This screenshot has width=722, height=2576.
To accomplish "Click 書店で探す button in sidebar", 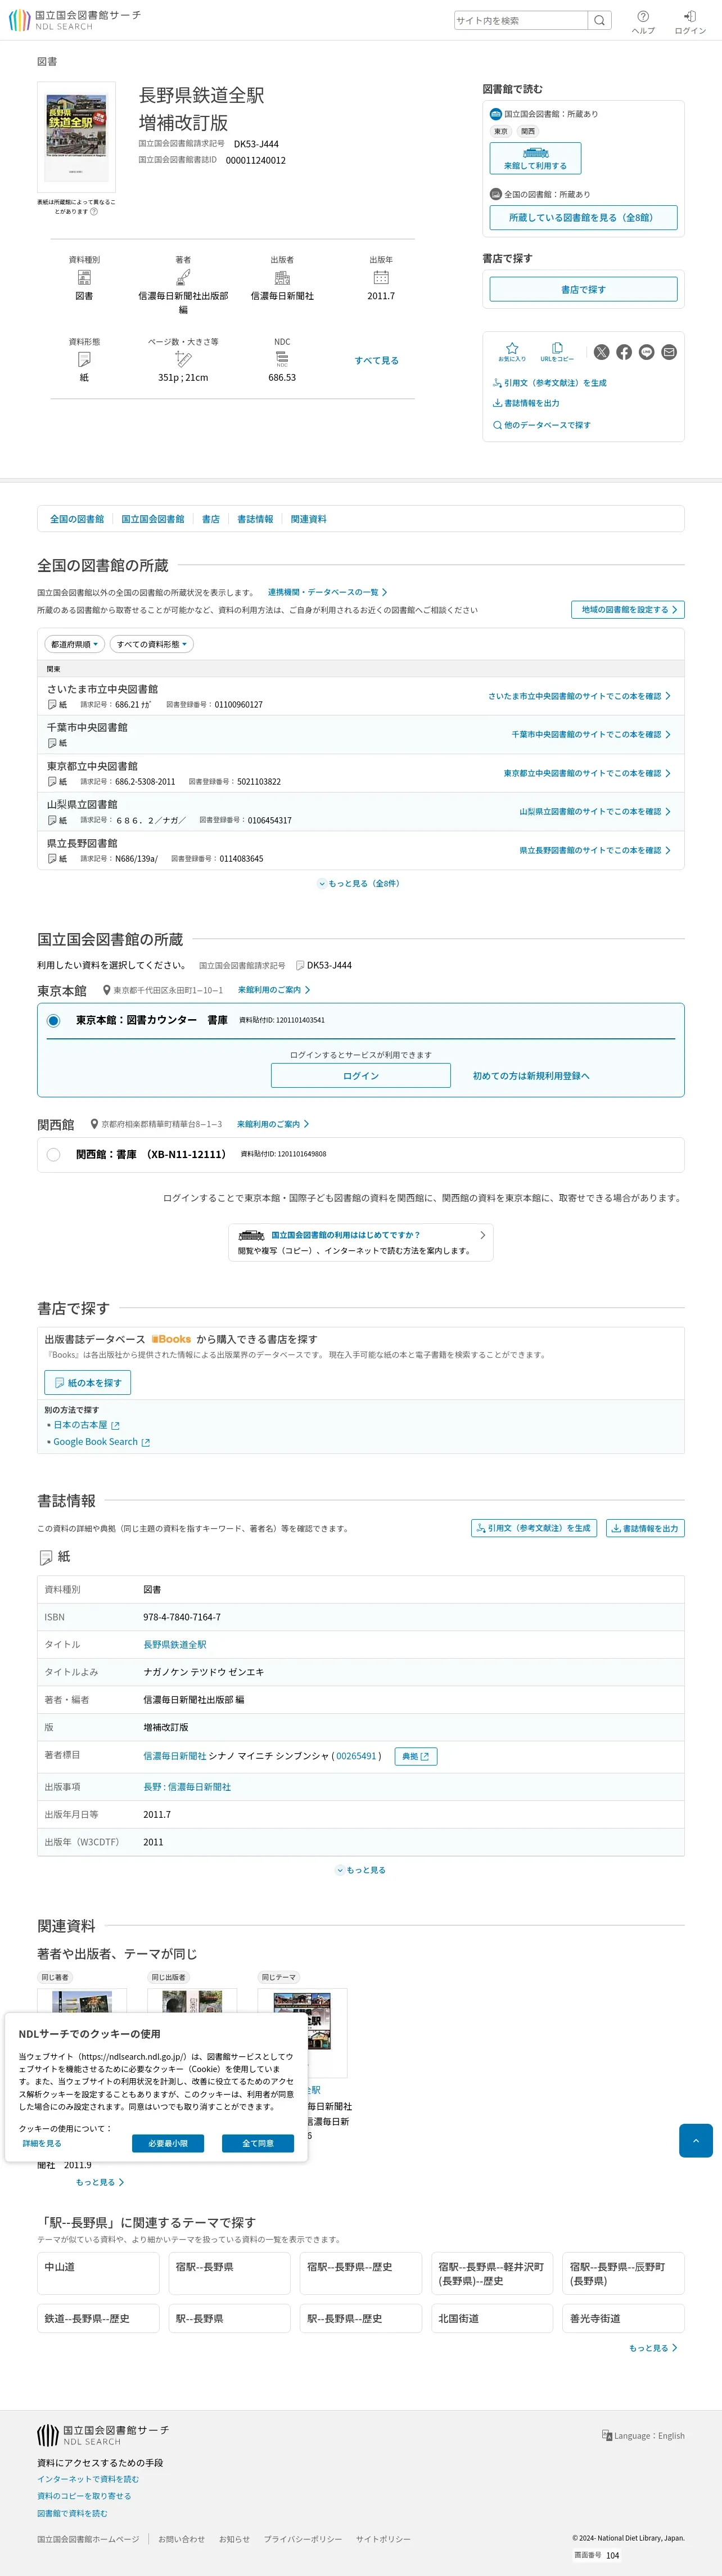I will click(583, 289).
